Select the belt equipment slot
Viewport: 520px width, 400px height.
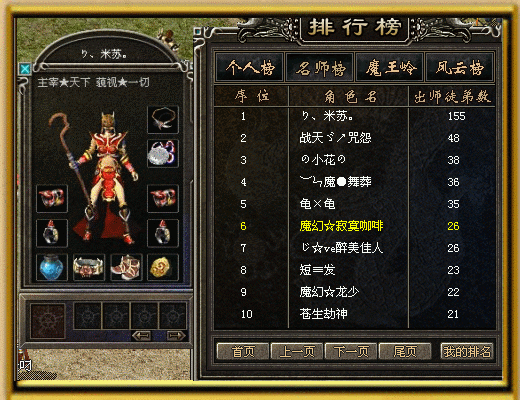(89, 267)
